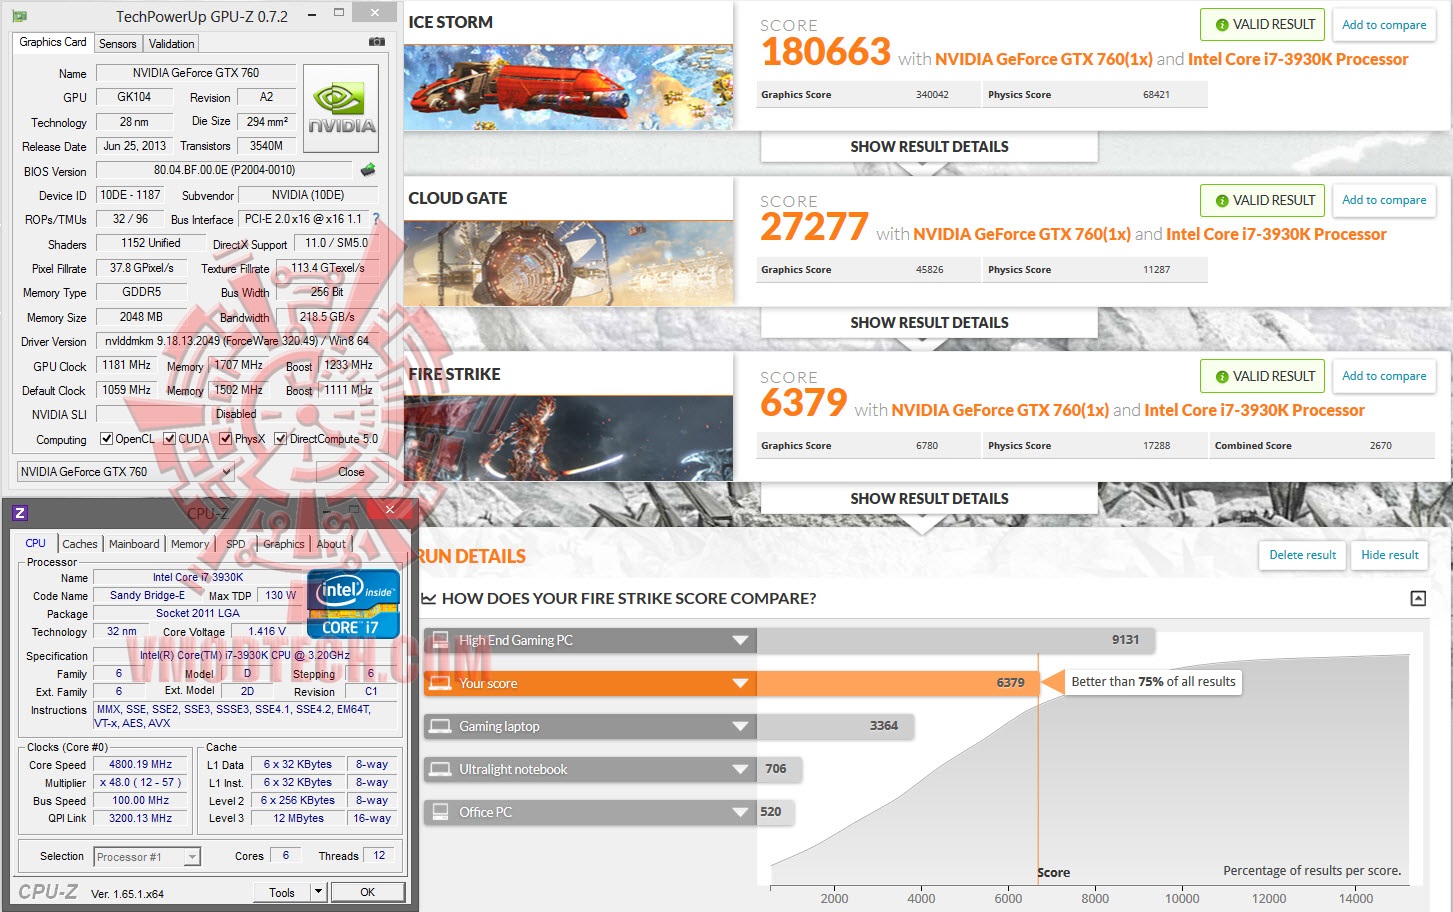The width and height of the screenshot is (1453, 912).
Task: Click the GPU-Z screenshot camera icon
Action: tap(377, 42)
